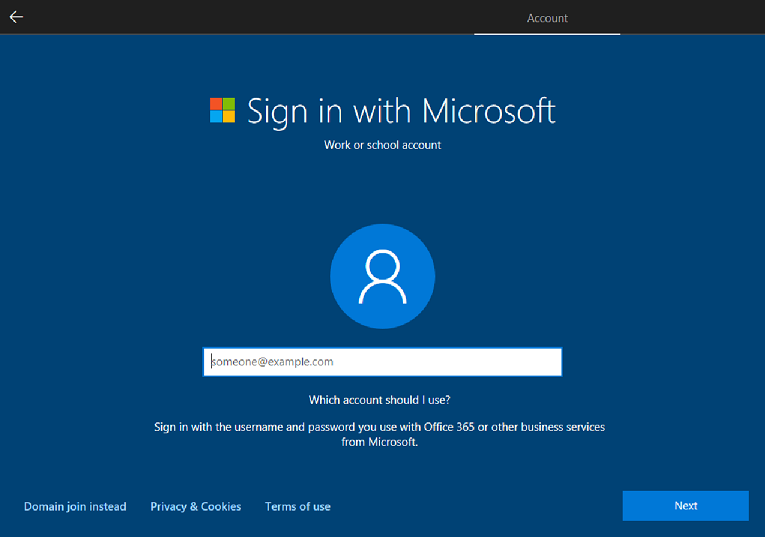Click the Microsoft four-color logo

[222, 110]
